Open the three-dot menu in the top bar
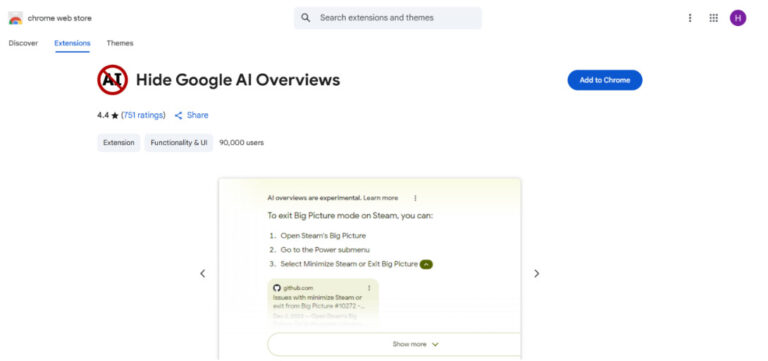This screenshot has width=768, height=361. click(690, 18)
